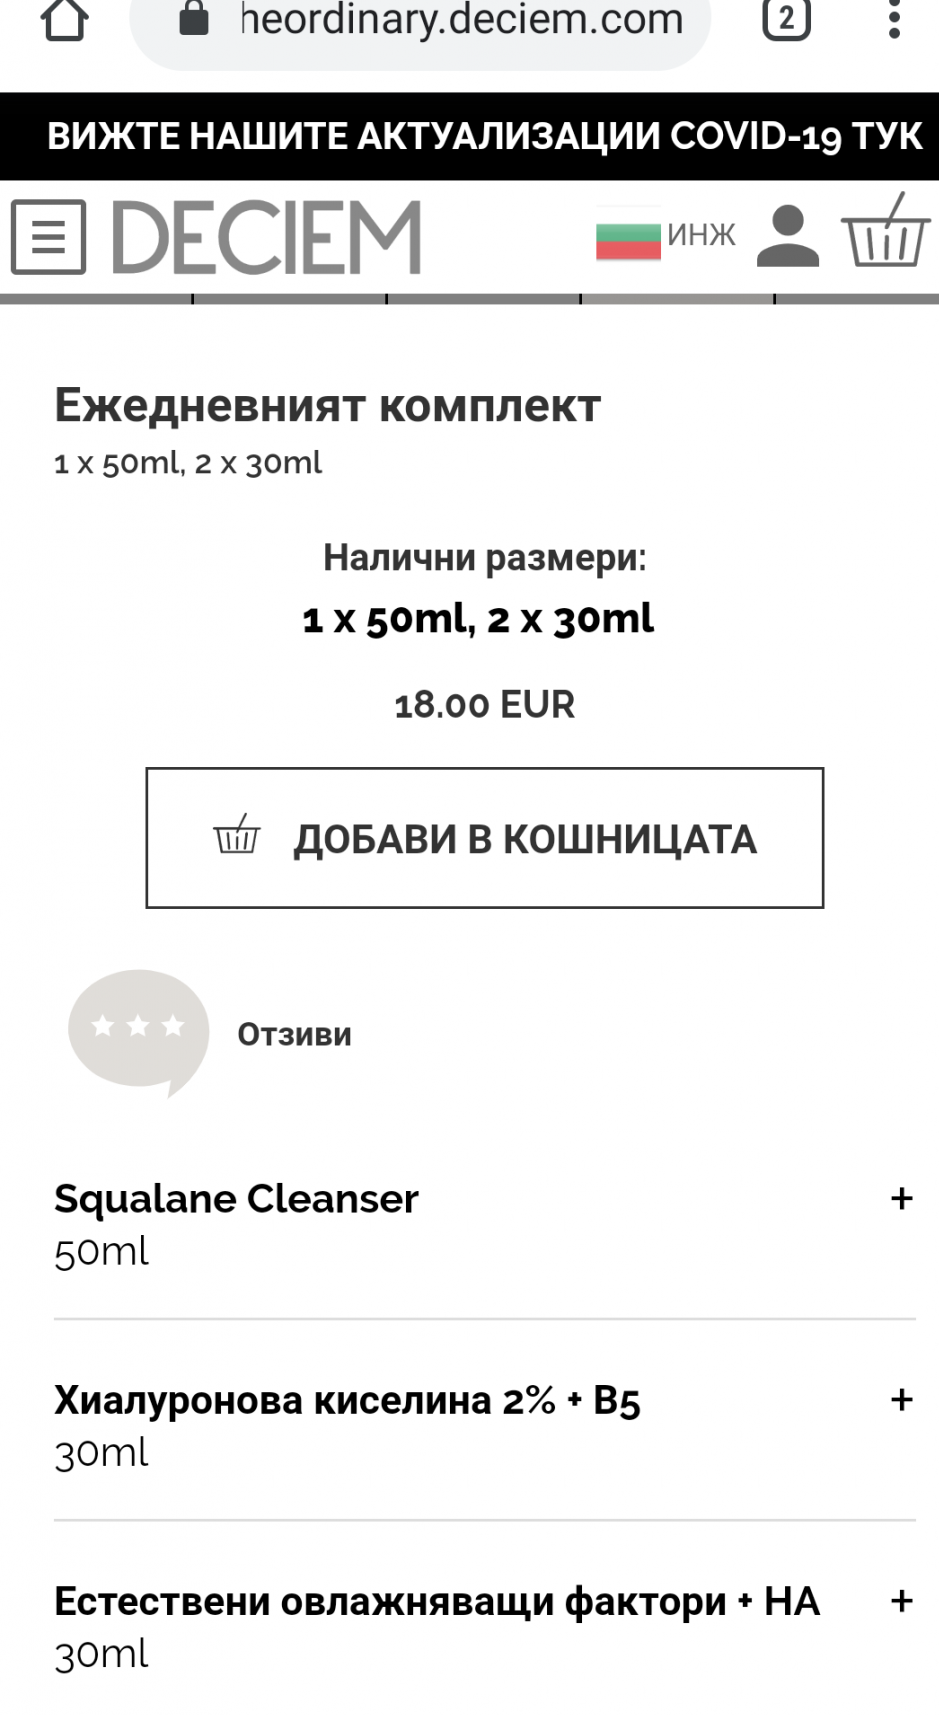Screen dimensions: 939x1715
Task: Select the highlighted fourth brand tab segment
Action: (x=677, y=298)
